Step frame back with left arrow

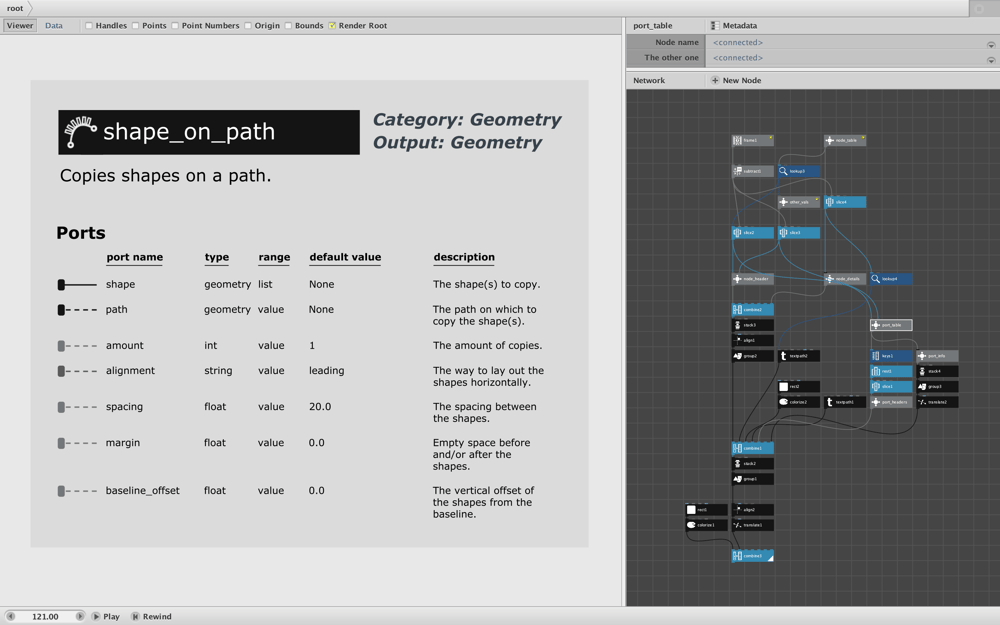click(x=10, y=616)
